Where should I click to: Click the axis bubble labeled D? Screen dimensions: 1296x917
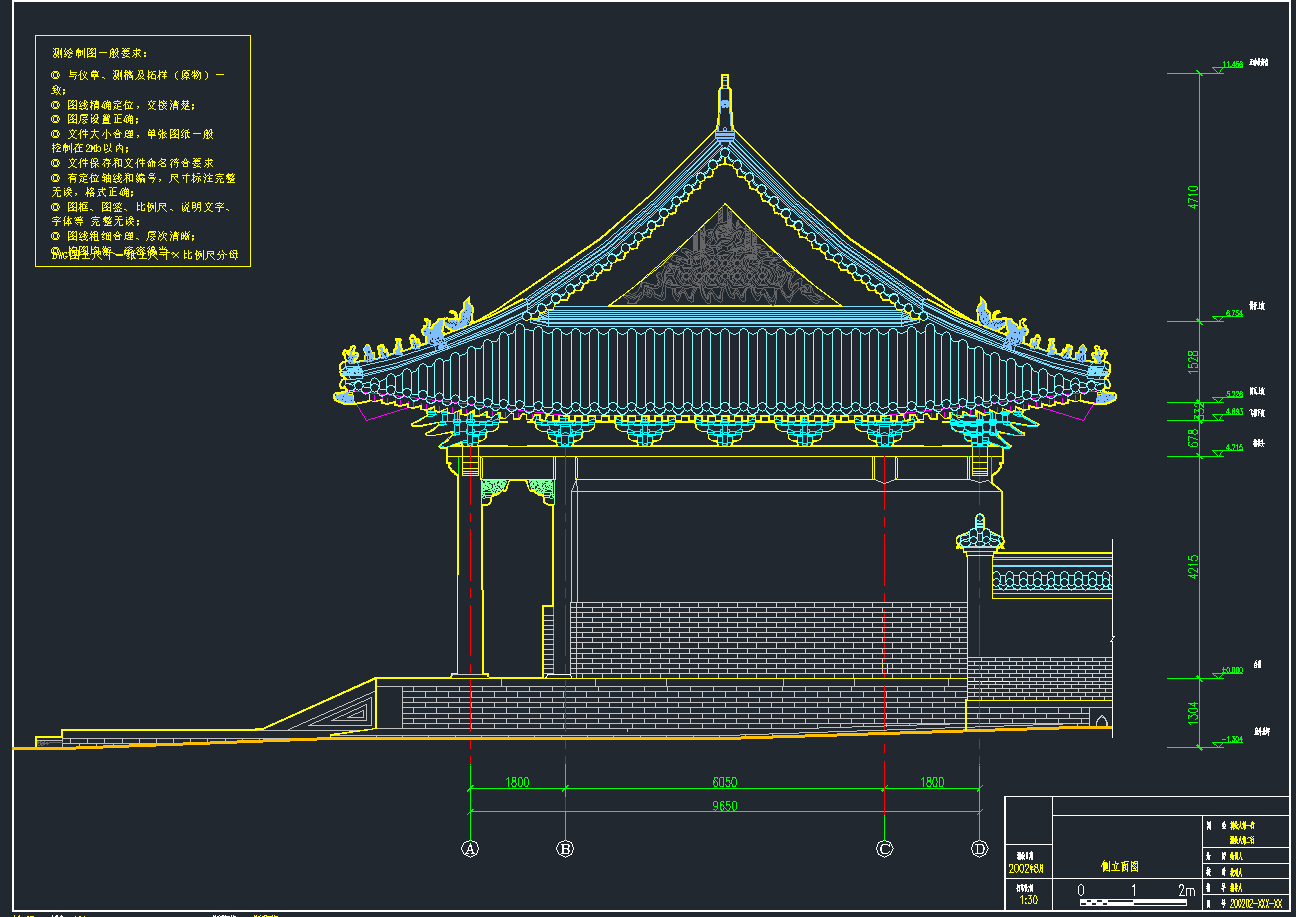coord(979,849)
